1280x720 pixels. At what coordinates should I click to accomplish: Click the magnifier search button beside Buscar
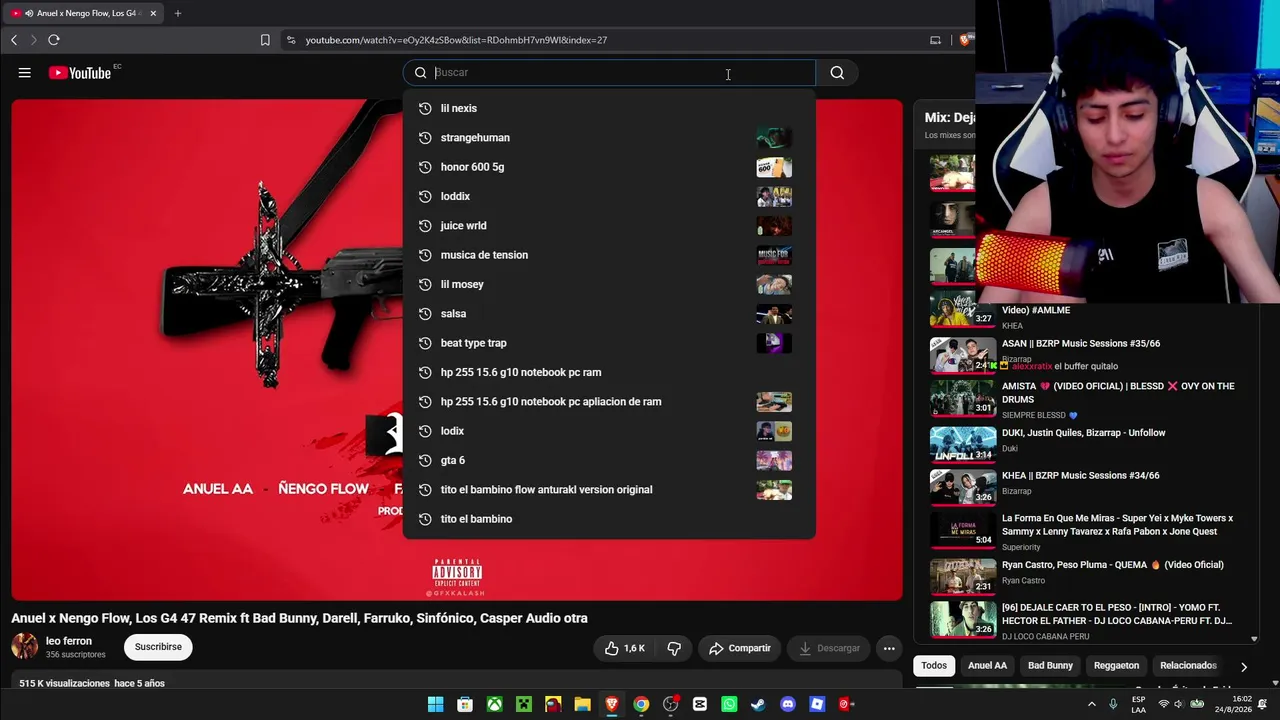click(x=837, y=73)
